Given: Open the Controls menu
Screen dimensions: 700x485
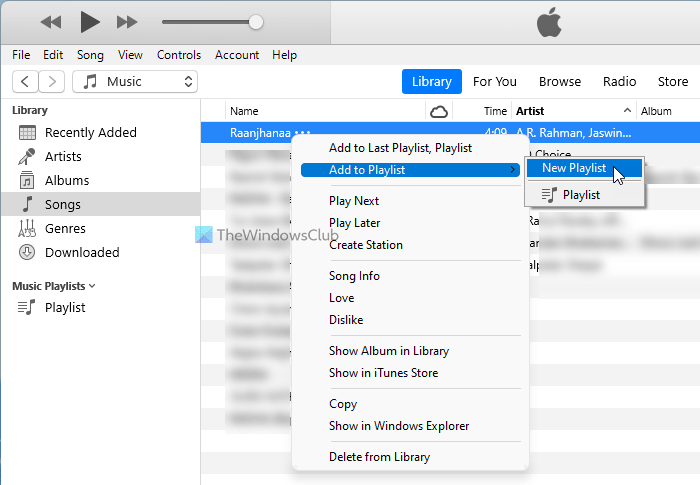Looking at the screenshot, I should coord(179,55).
